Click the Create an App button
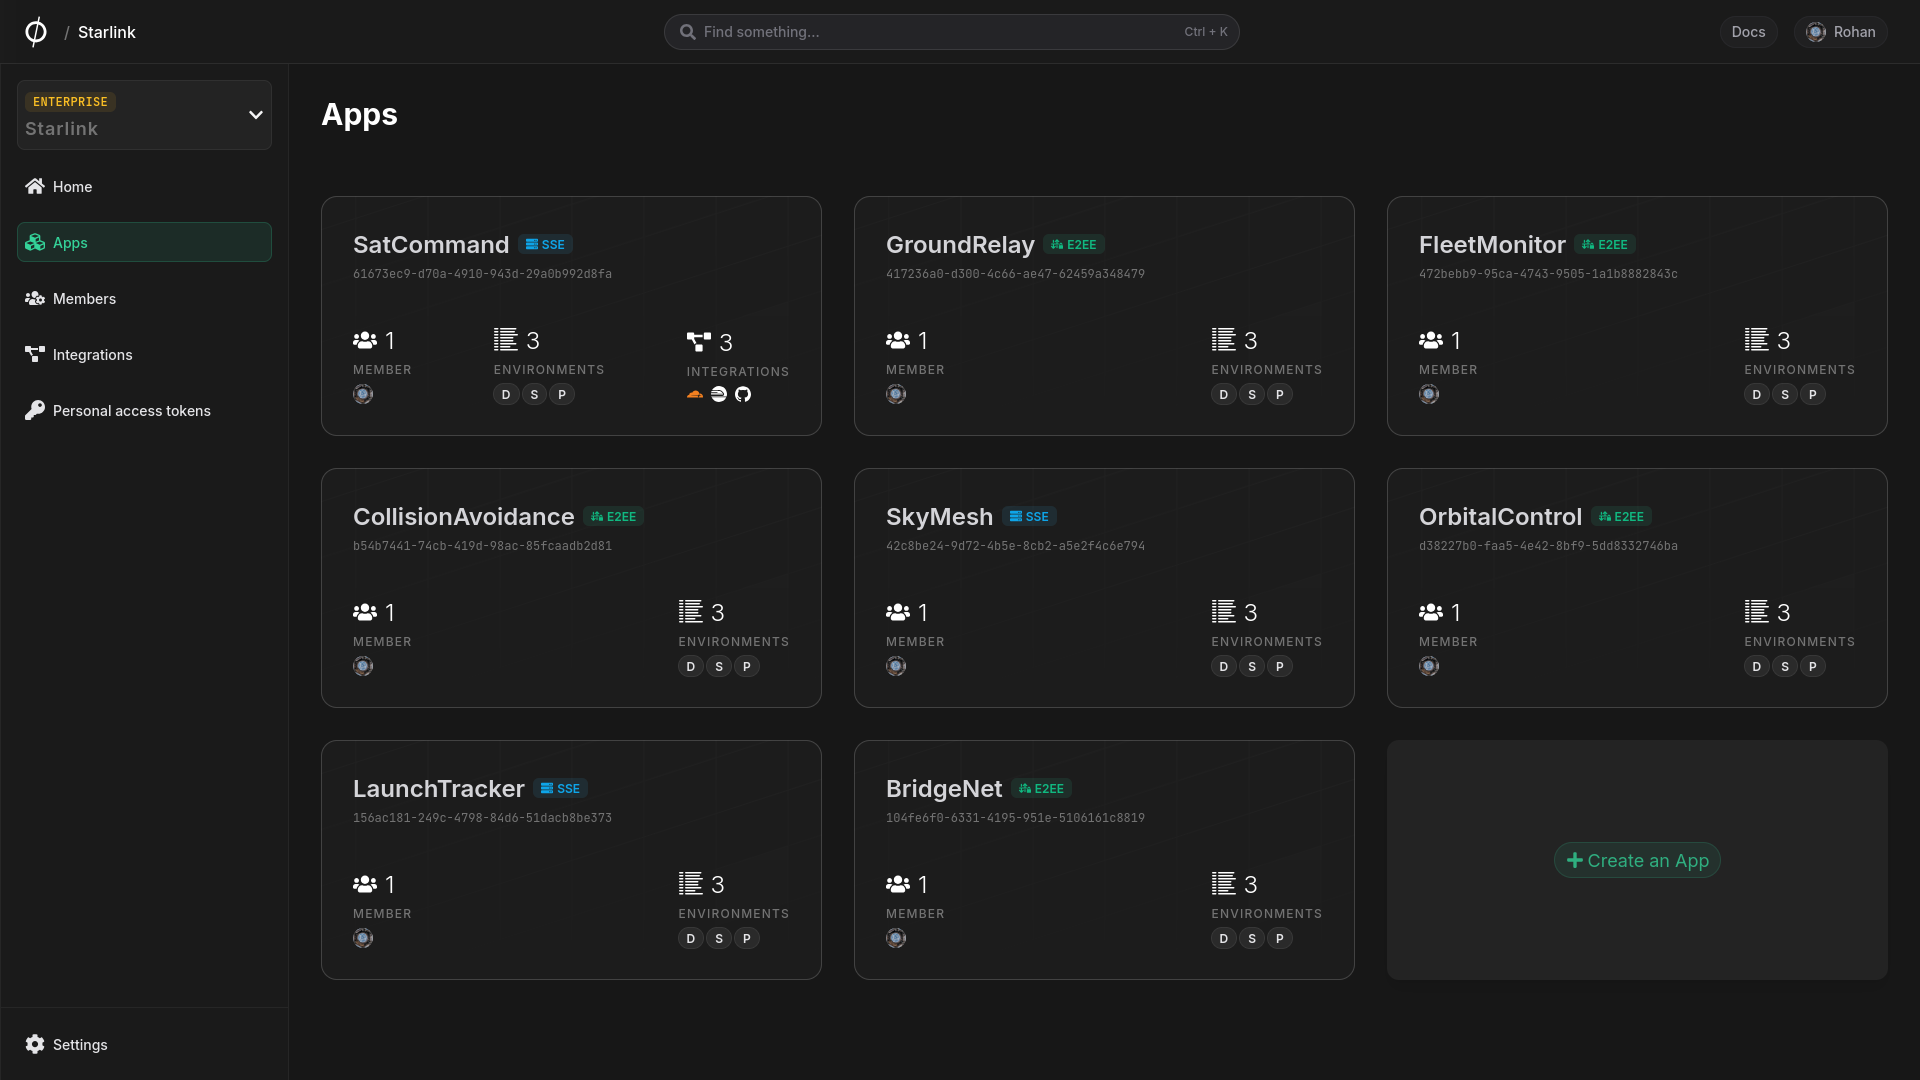 [x=1637, y=860]
